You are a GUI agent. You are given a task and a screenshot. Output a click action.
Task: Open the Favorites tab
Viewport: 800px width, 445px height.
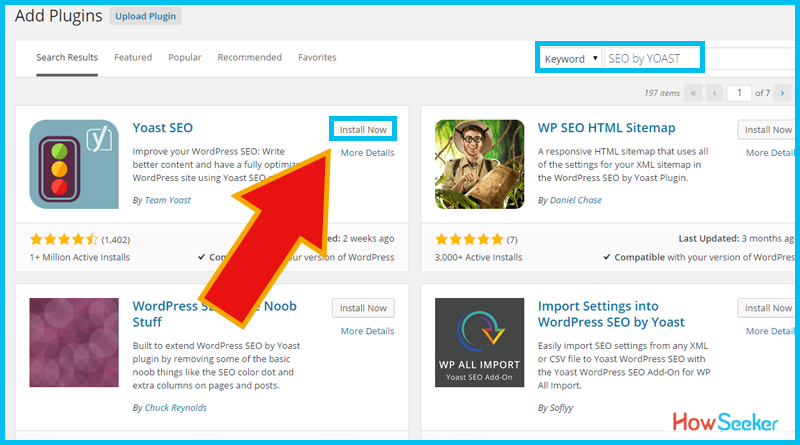click(317, 57)
